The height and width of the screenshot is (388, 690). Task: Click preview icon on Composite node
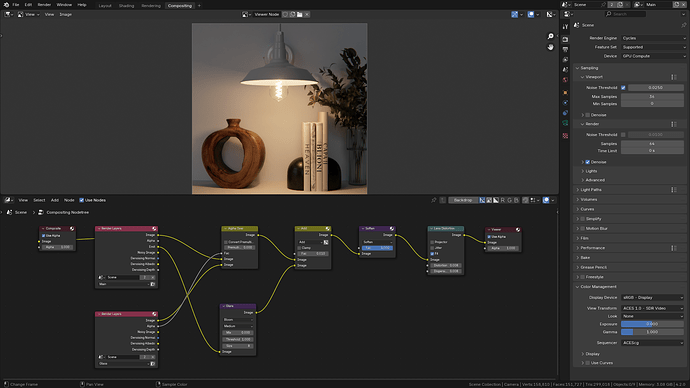tap(72, 229)
